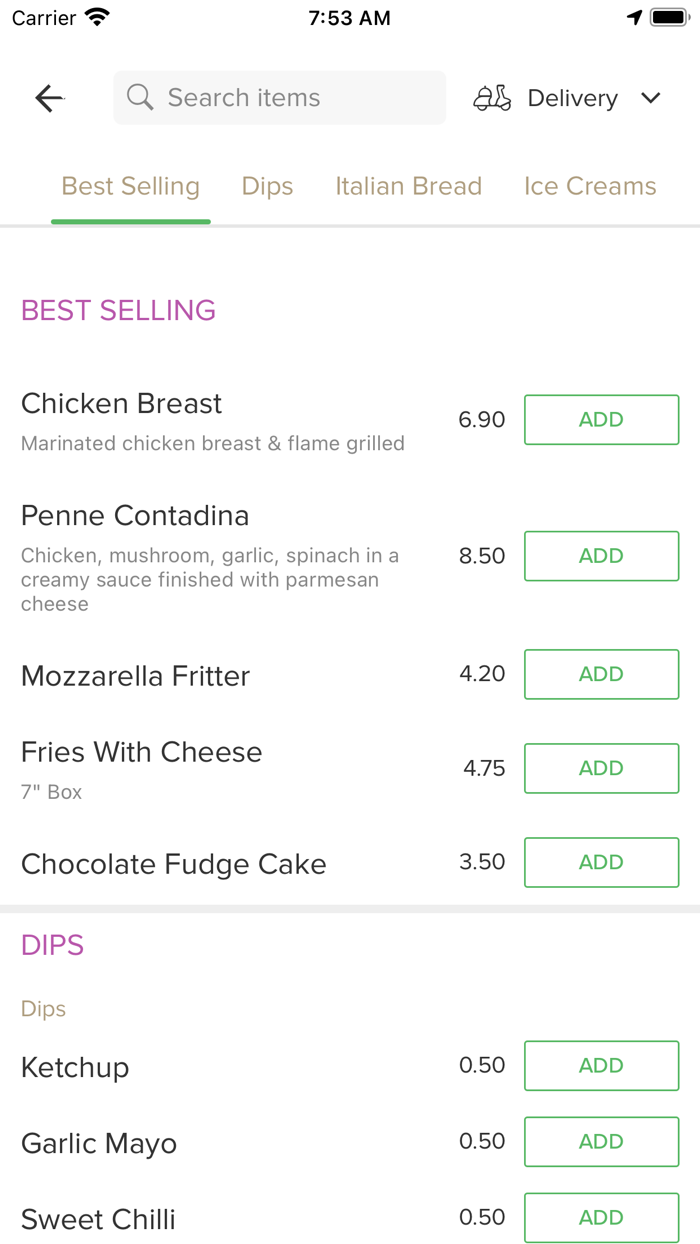Add Fries With Cheese to order
Screen dimensions: 700x1244
pos(601,768)
